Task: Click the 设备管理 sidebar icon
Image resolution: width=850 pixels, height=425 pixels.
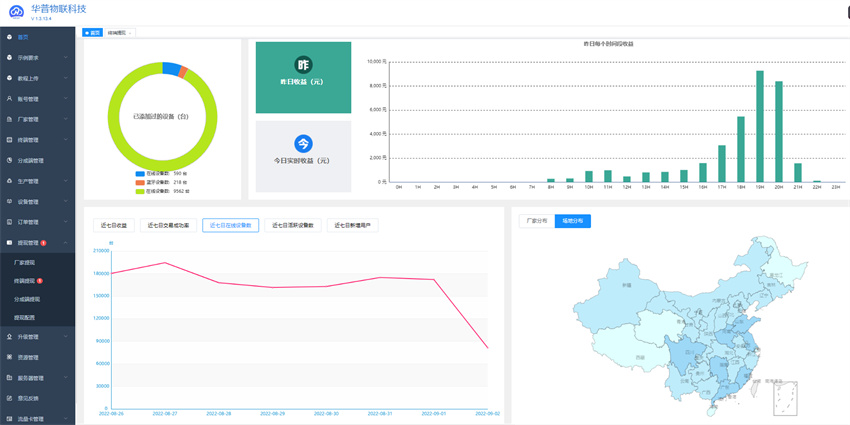Action: 10,202
